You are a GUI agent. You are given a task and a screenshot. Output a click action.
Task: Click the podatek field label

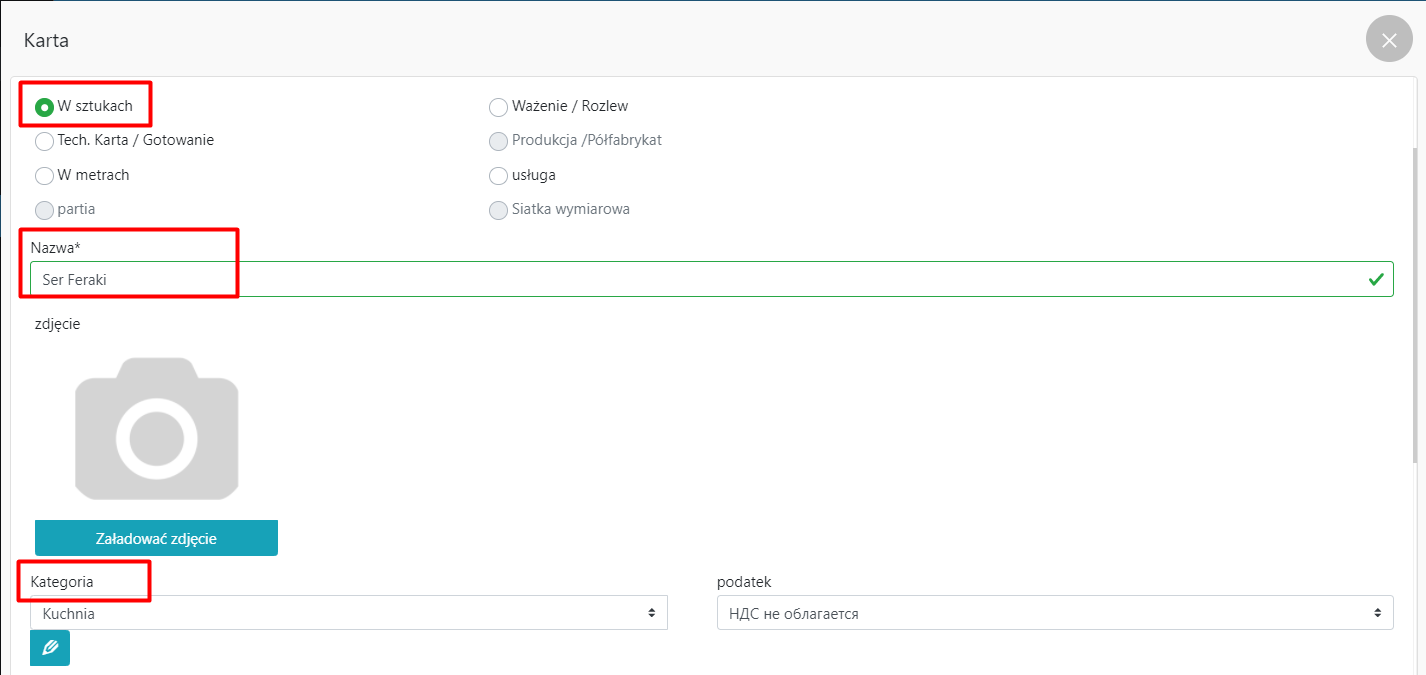point(744,581)
